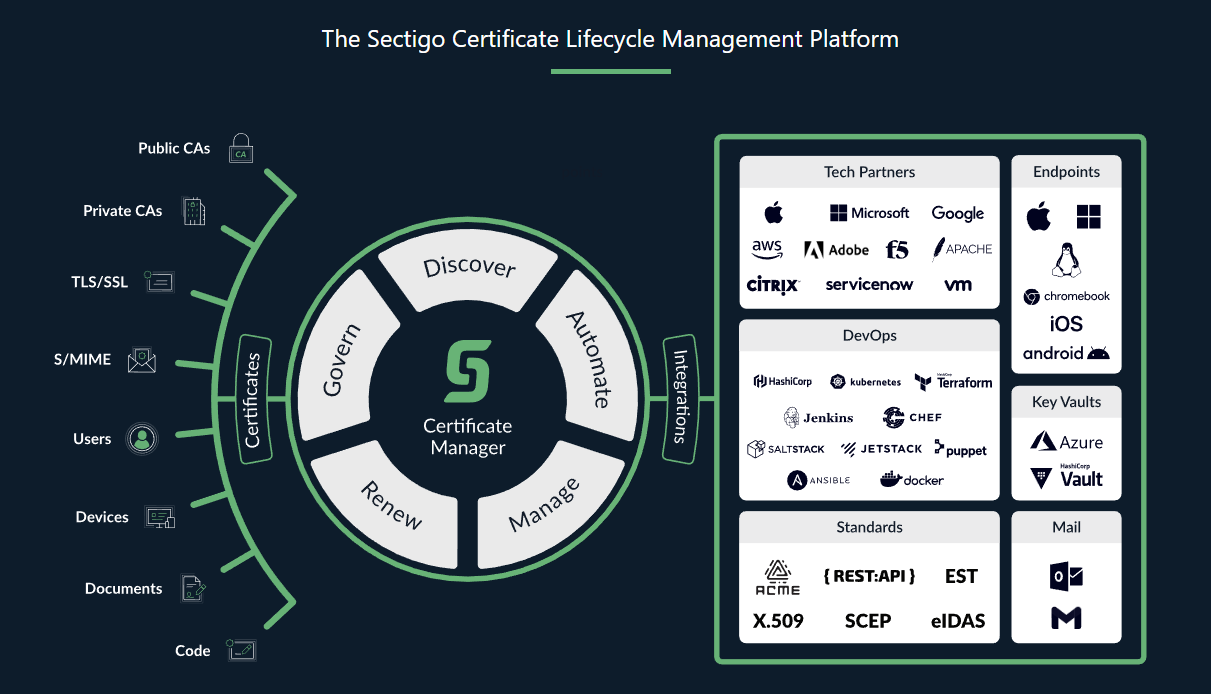Click the Public CAs padlock icon

[x=240, y=147]
